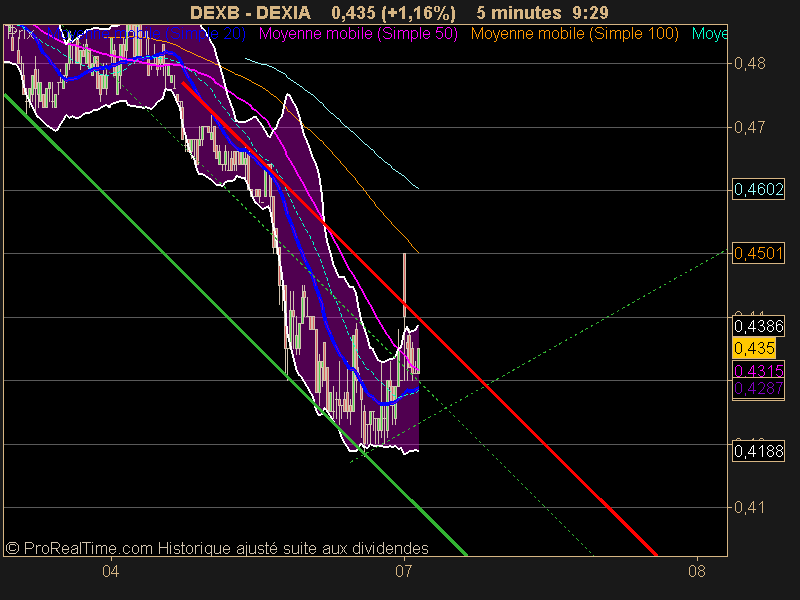Click the 0,435 (+1,16%) price in title
The height and width of the screenshot is (600, 800).
(x=393, y=13)
